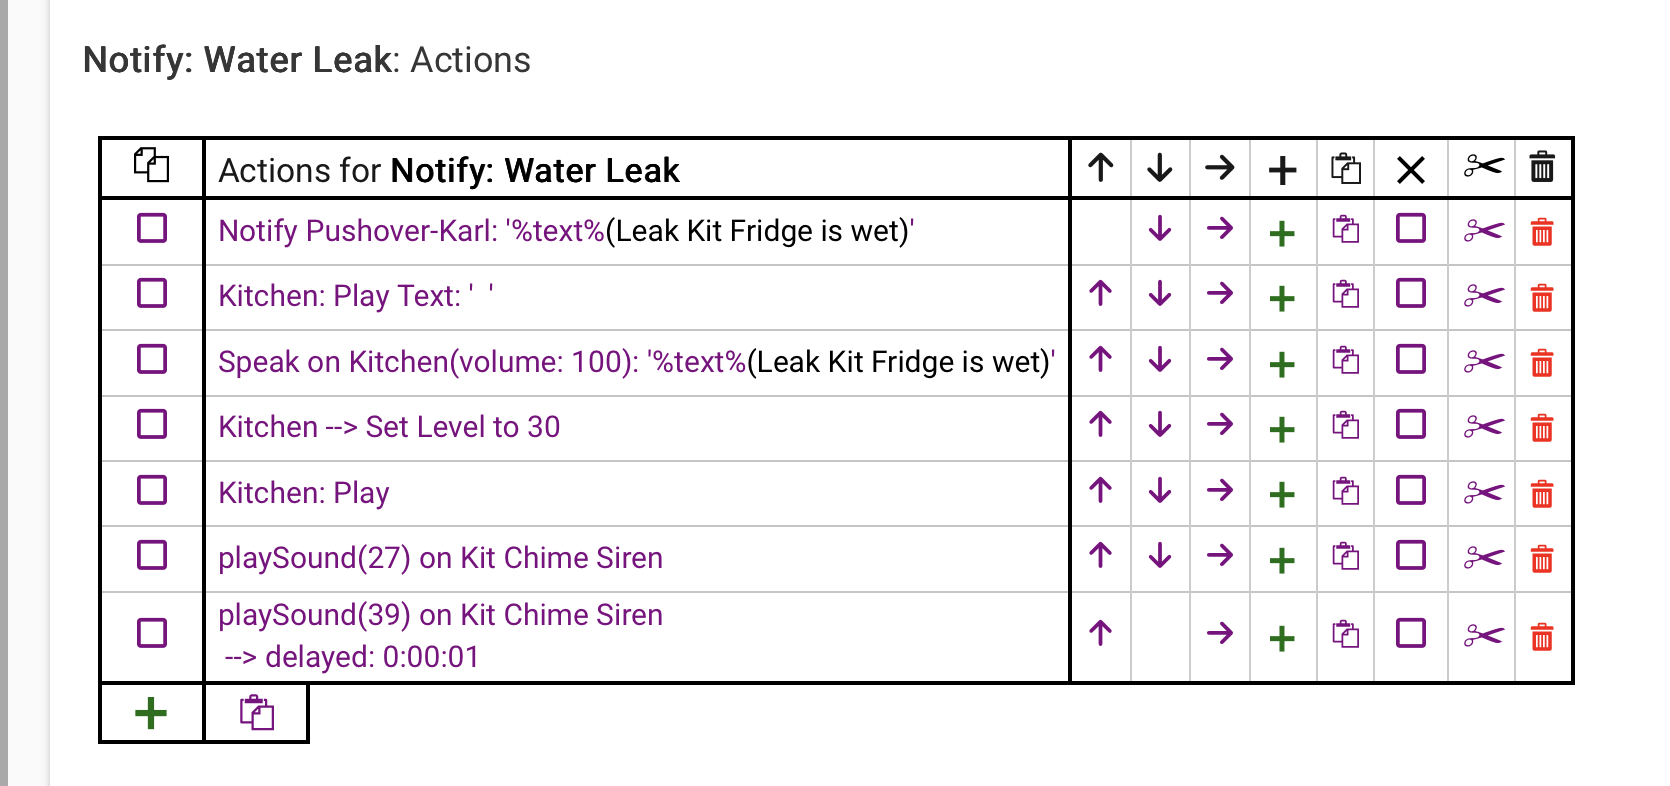The height and width of the screenshot is (786, 1670).
Task: Tick the left checkbox for Kitchen: Play
Action: tap(152, 491)
